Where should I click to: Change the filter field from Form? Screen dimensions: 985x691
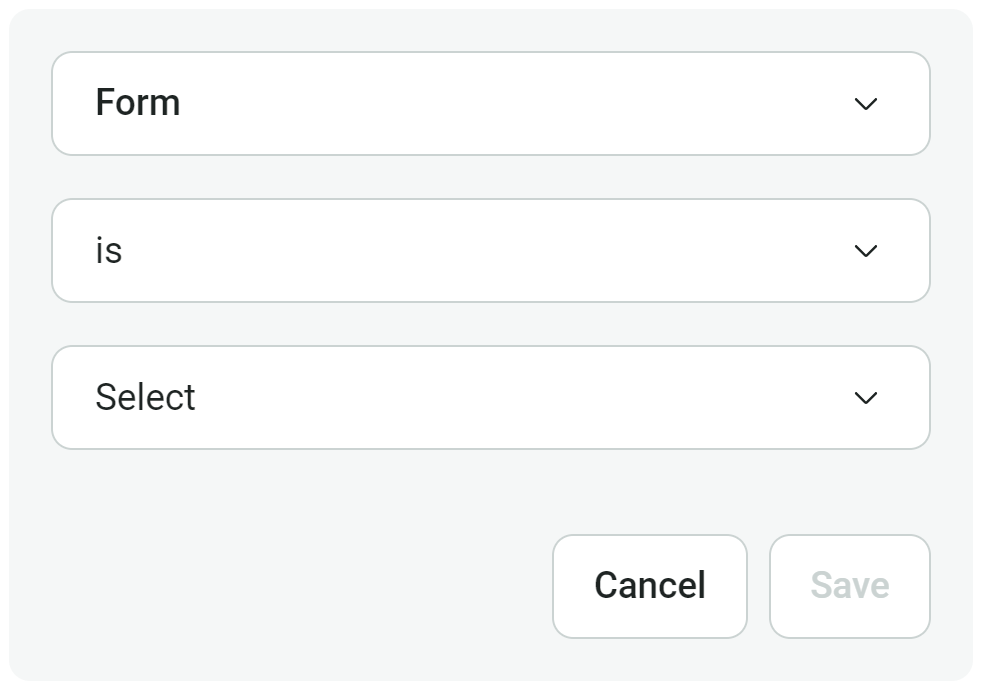pyautogui.click(x=490, y=104)
